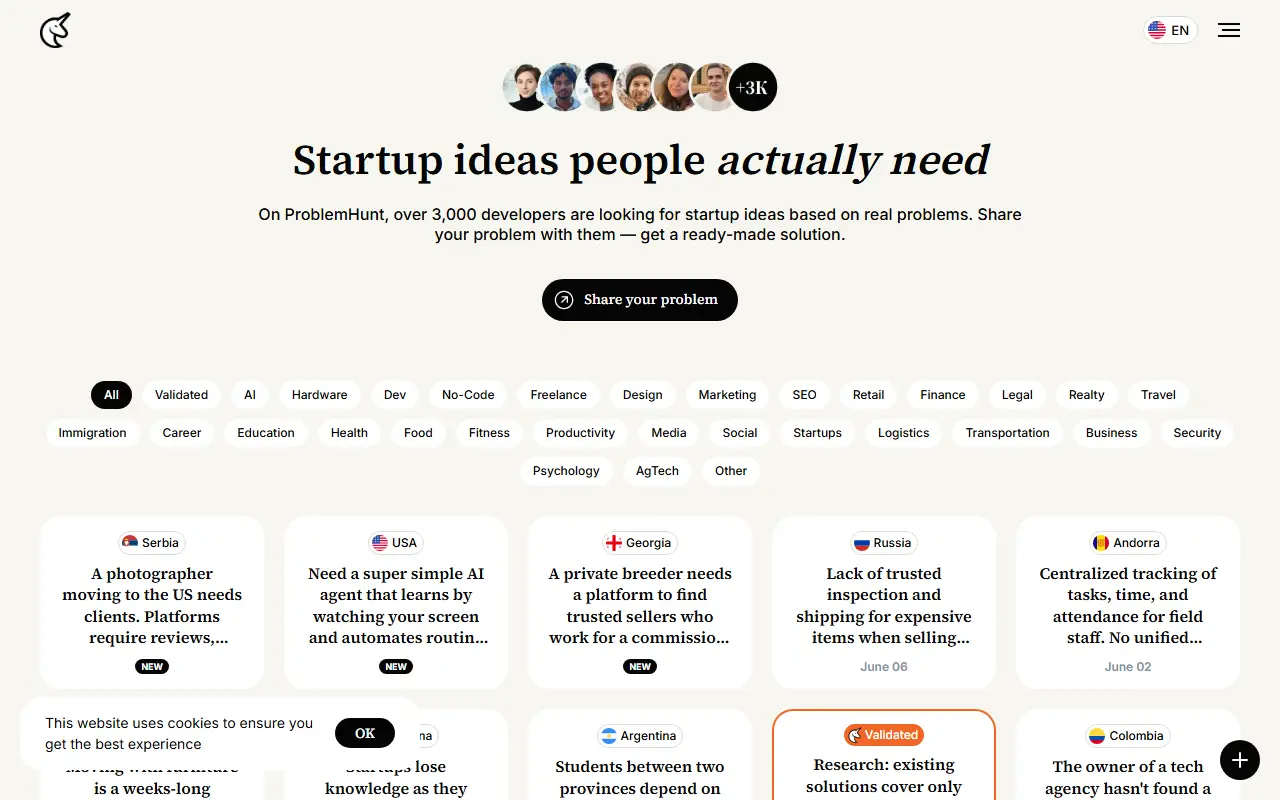Click the Serbia flag country badge

(x=152, y=543)
